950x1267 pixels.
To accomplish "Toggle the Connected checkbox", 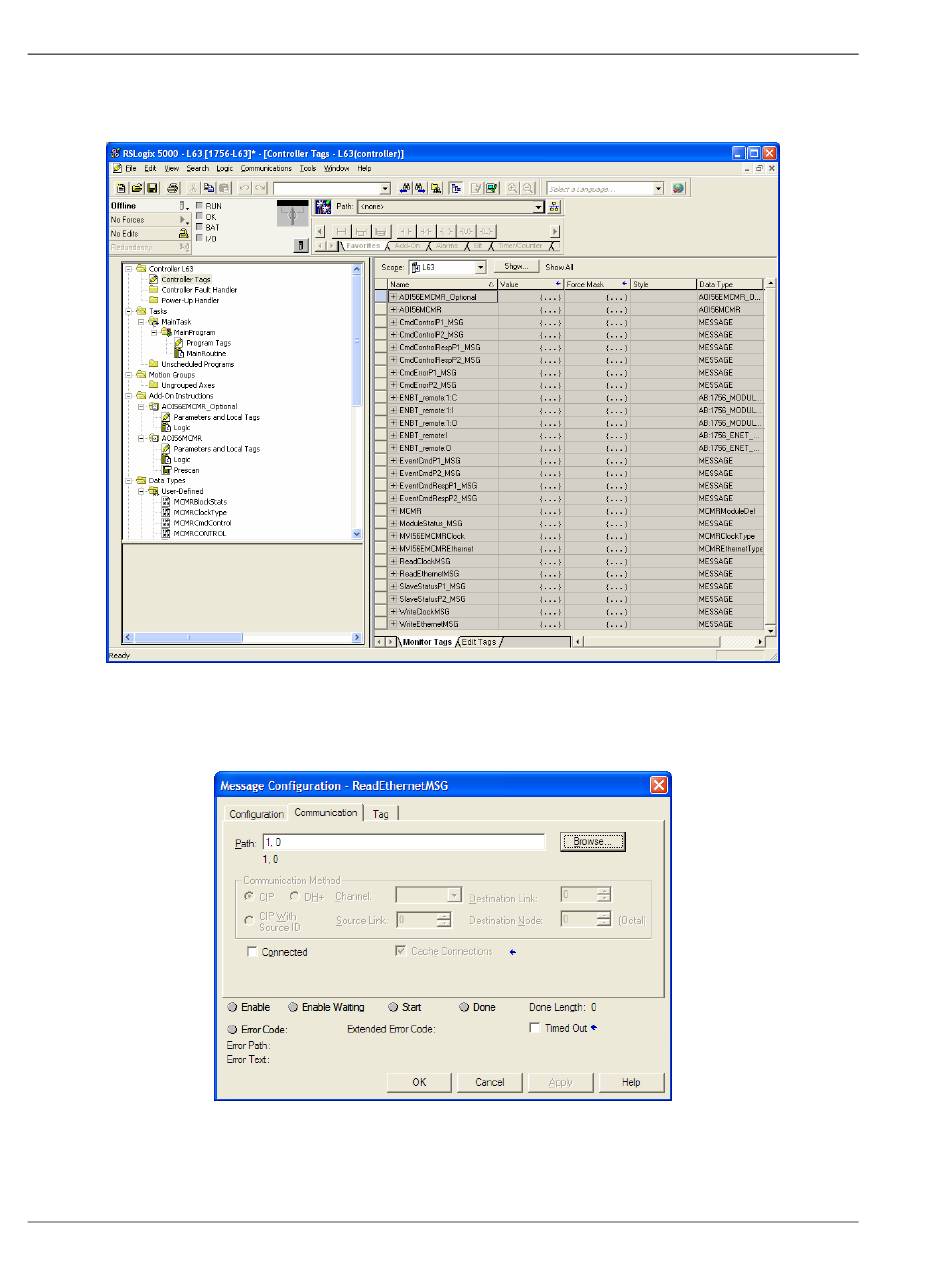I will 252,952.
